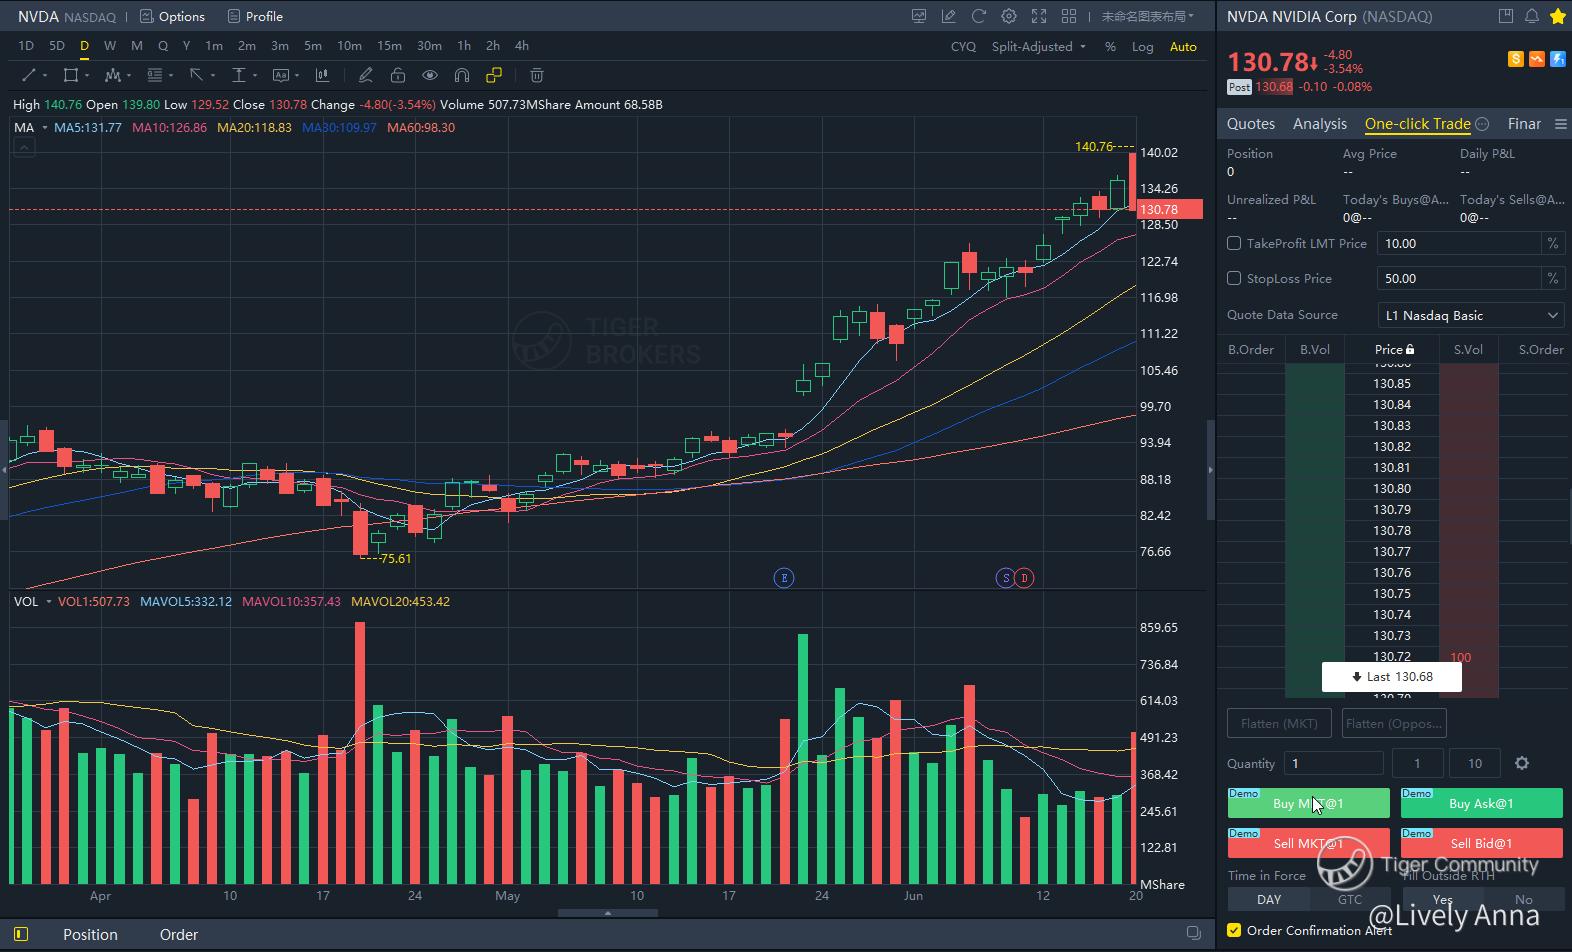Toggle drawings visibility with the eye icon
Image resolution: width=1572 pixels, height=952 pixels.
click(x=430, y=75)
